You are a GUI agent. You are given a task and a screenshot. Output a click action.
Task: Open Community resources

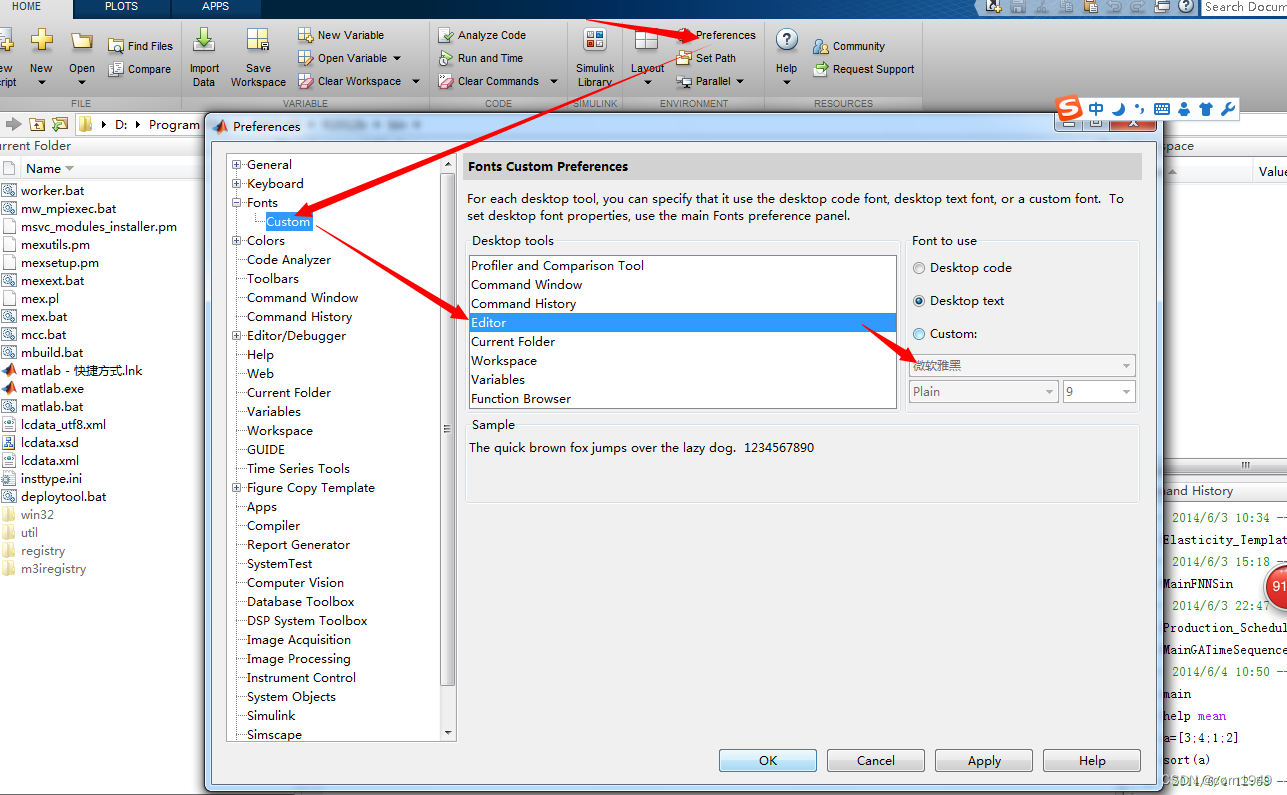849,46
